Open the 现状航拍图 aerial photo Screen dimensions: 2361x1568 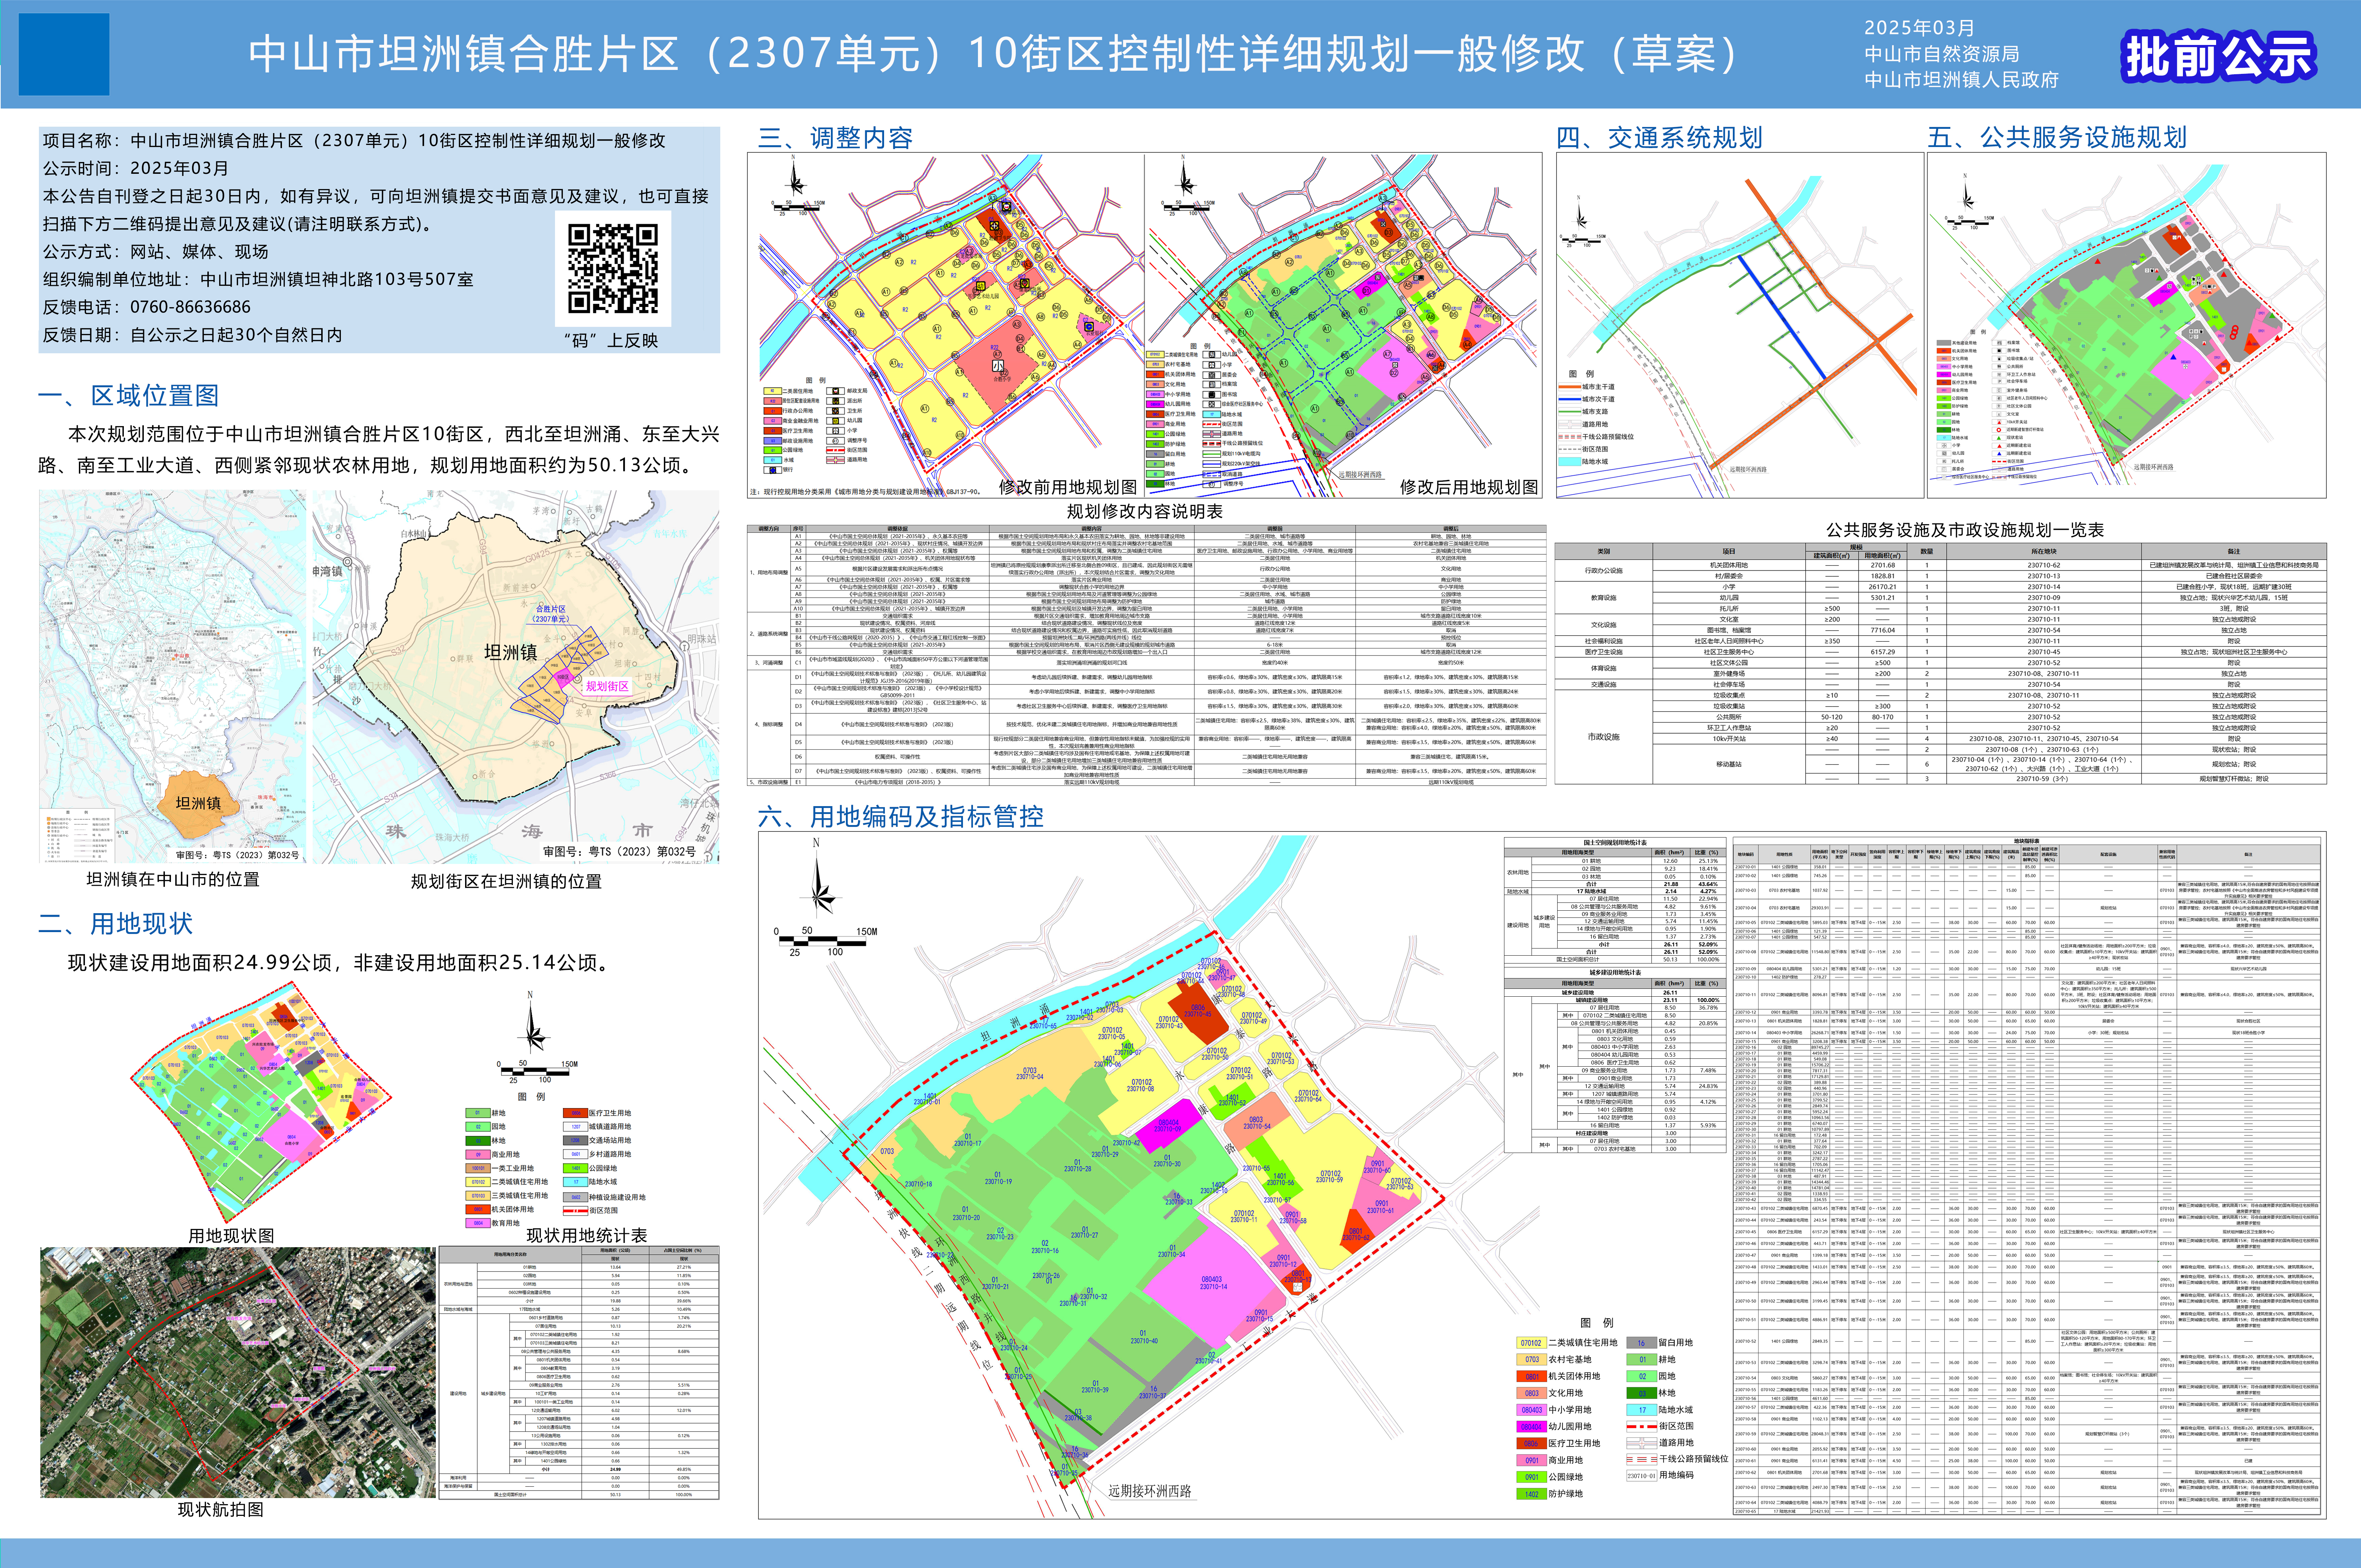(x=238, y=1372)
